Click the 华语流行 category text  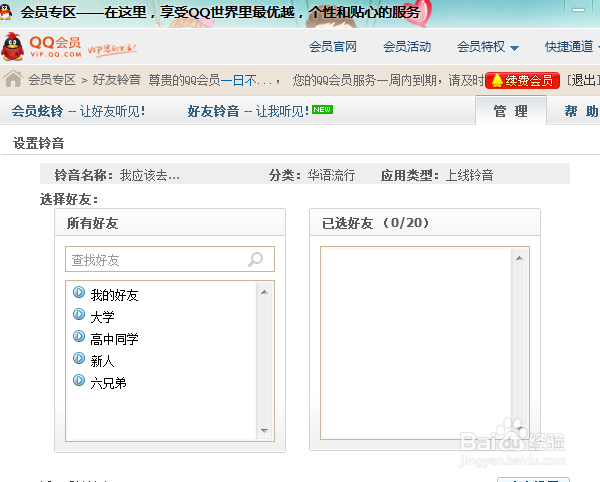pos(331,175)
